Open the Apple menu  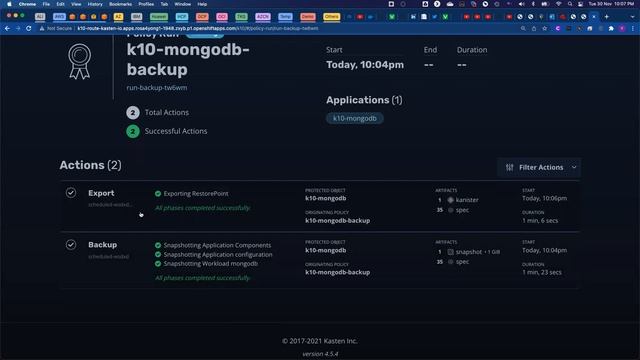[x=9, y=4]
